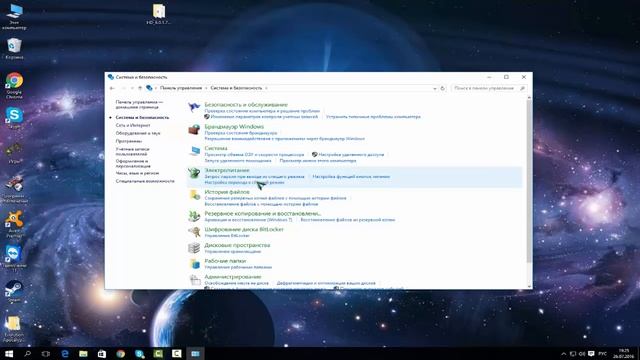Image resolution: width=640 pixels, height=360 pixels.
Task: Go back using the navigation arrow
Action: [112, 88]
